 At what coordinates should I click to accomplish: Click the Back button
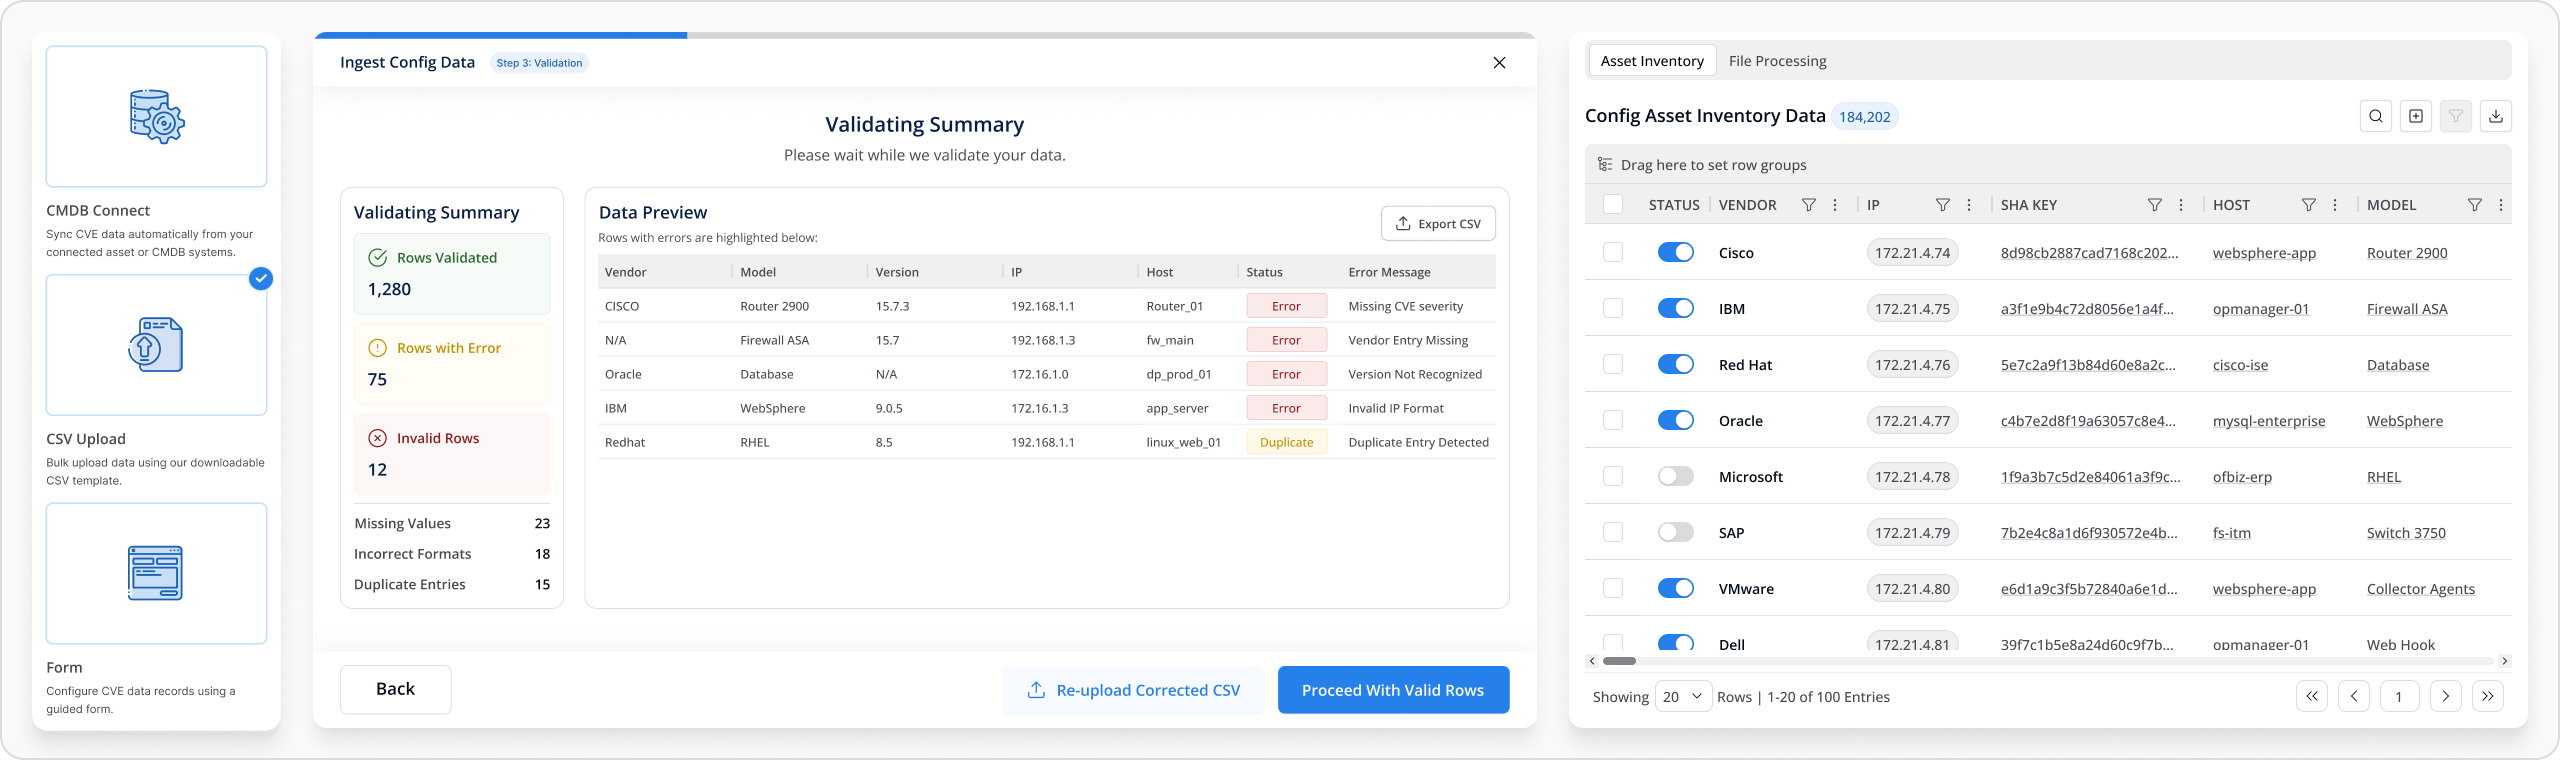point(395,689)
